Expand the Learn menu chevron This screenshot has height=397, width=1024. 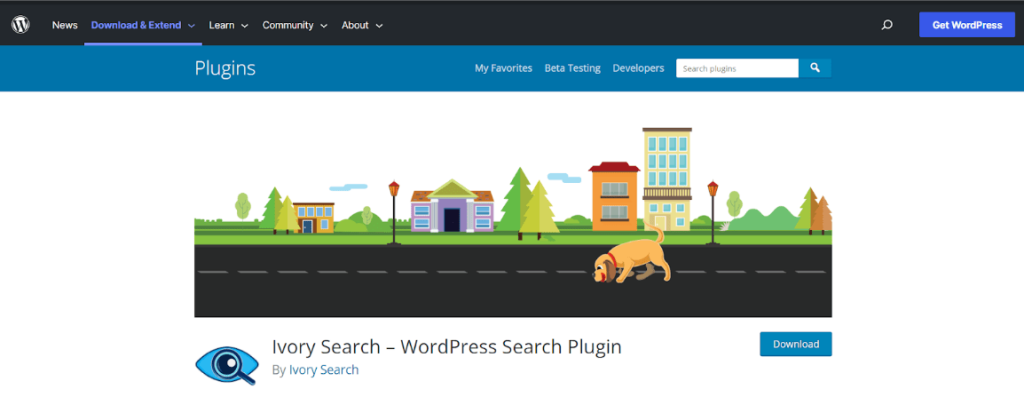(x=244, y=26)
